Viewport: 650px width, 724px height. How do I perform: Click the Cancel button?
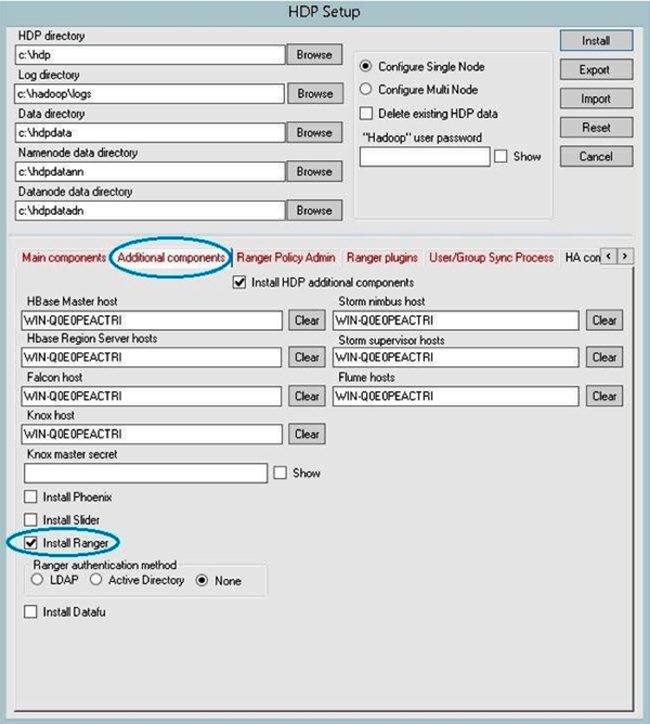tap(596, 157)
